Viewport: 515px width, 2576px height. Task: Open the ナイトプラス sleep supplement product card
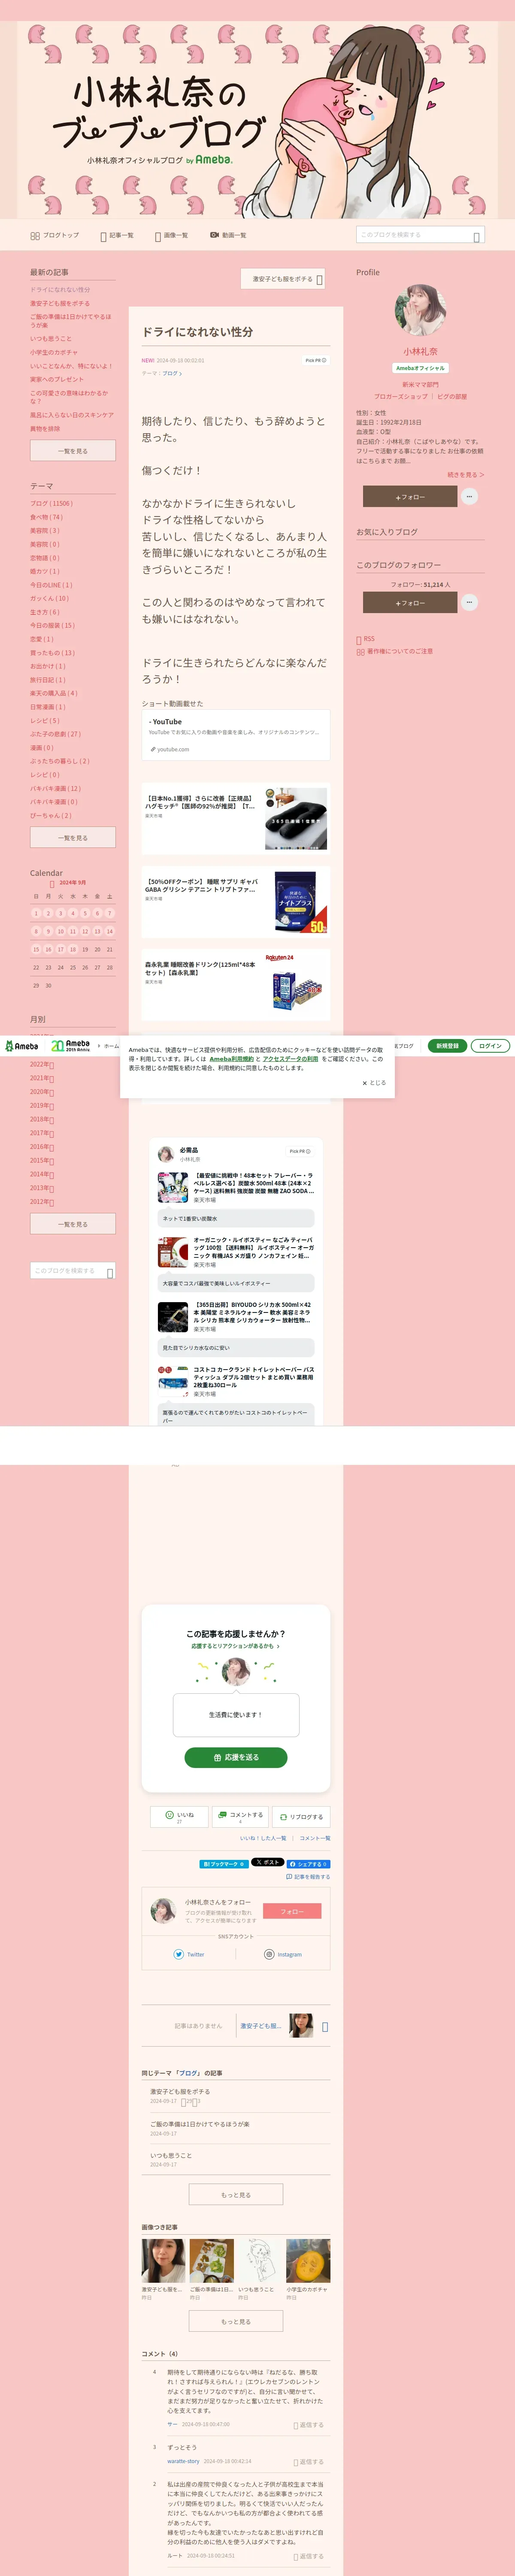(x=236, y=901)
